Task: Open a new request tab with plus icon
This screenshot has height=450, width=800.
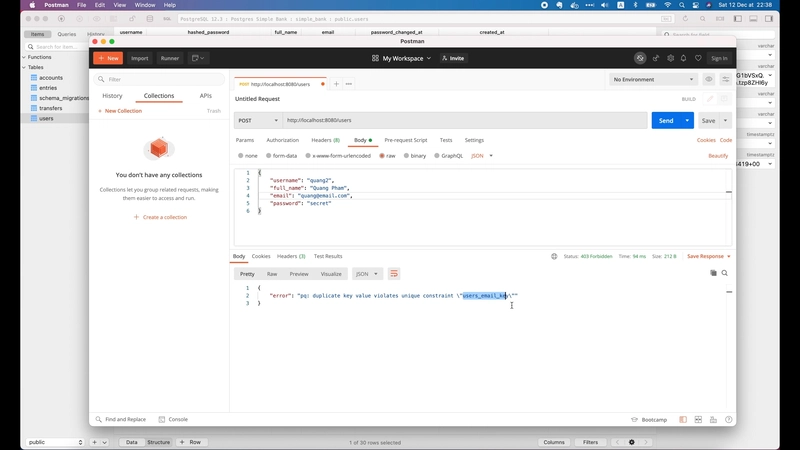Action: click(x=336, y=84)
